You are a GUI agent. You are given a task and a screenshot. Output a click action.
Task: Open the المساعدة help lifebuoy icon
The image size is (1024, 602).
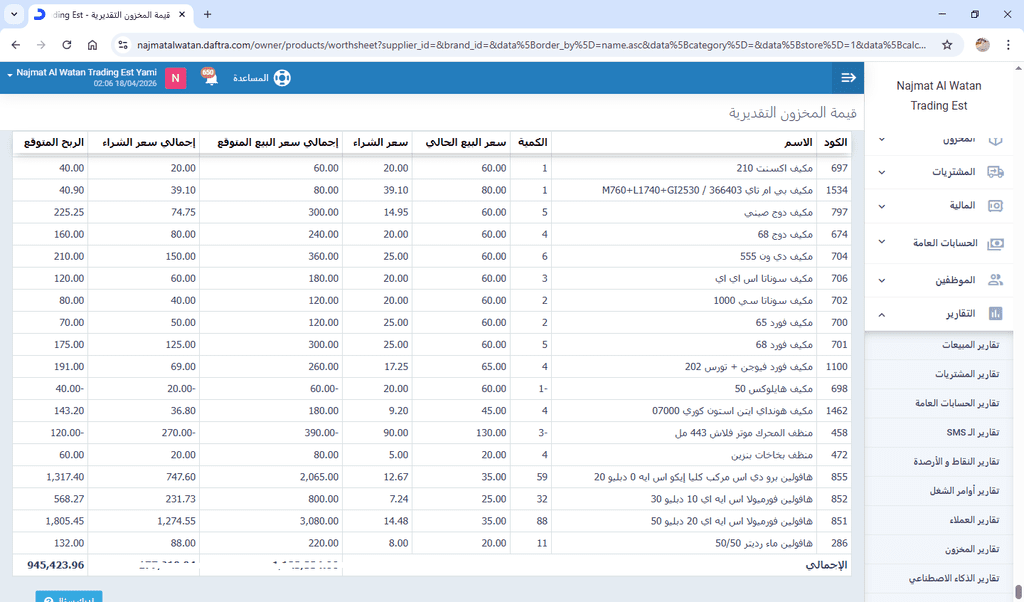[x=281, y=78]
